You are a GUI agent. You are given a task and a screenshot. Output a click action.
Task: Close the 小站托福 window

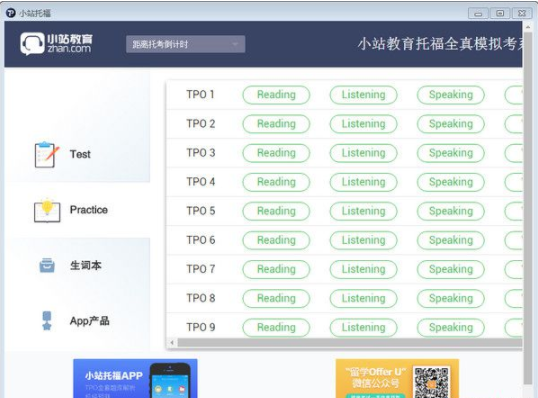[522, 13]
